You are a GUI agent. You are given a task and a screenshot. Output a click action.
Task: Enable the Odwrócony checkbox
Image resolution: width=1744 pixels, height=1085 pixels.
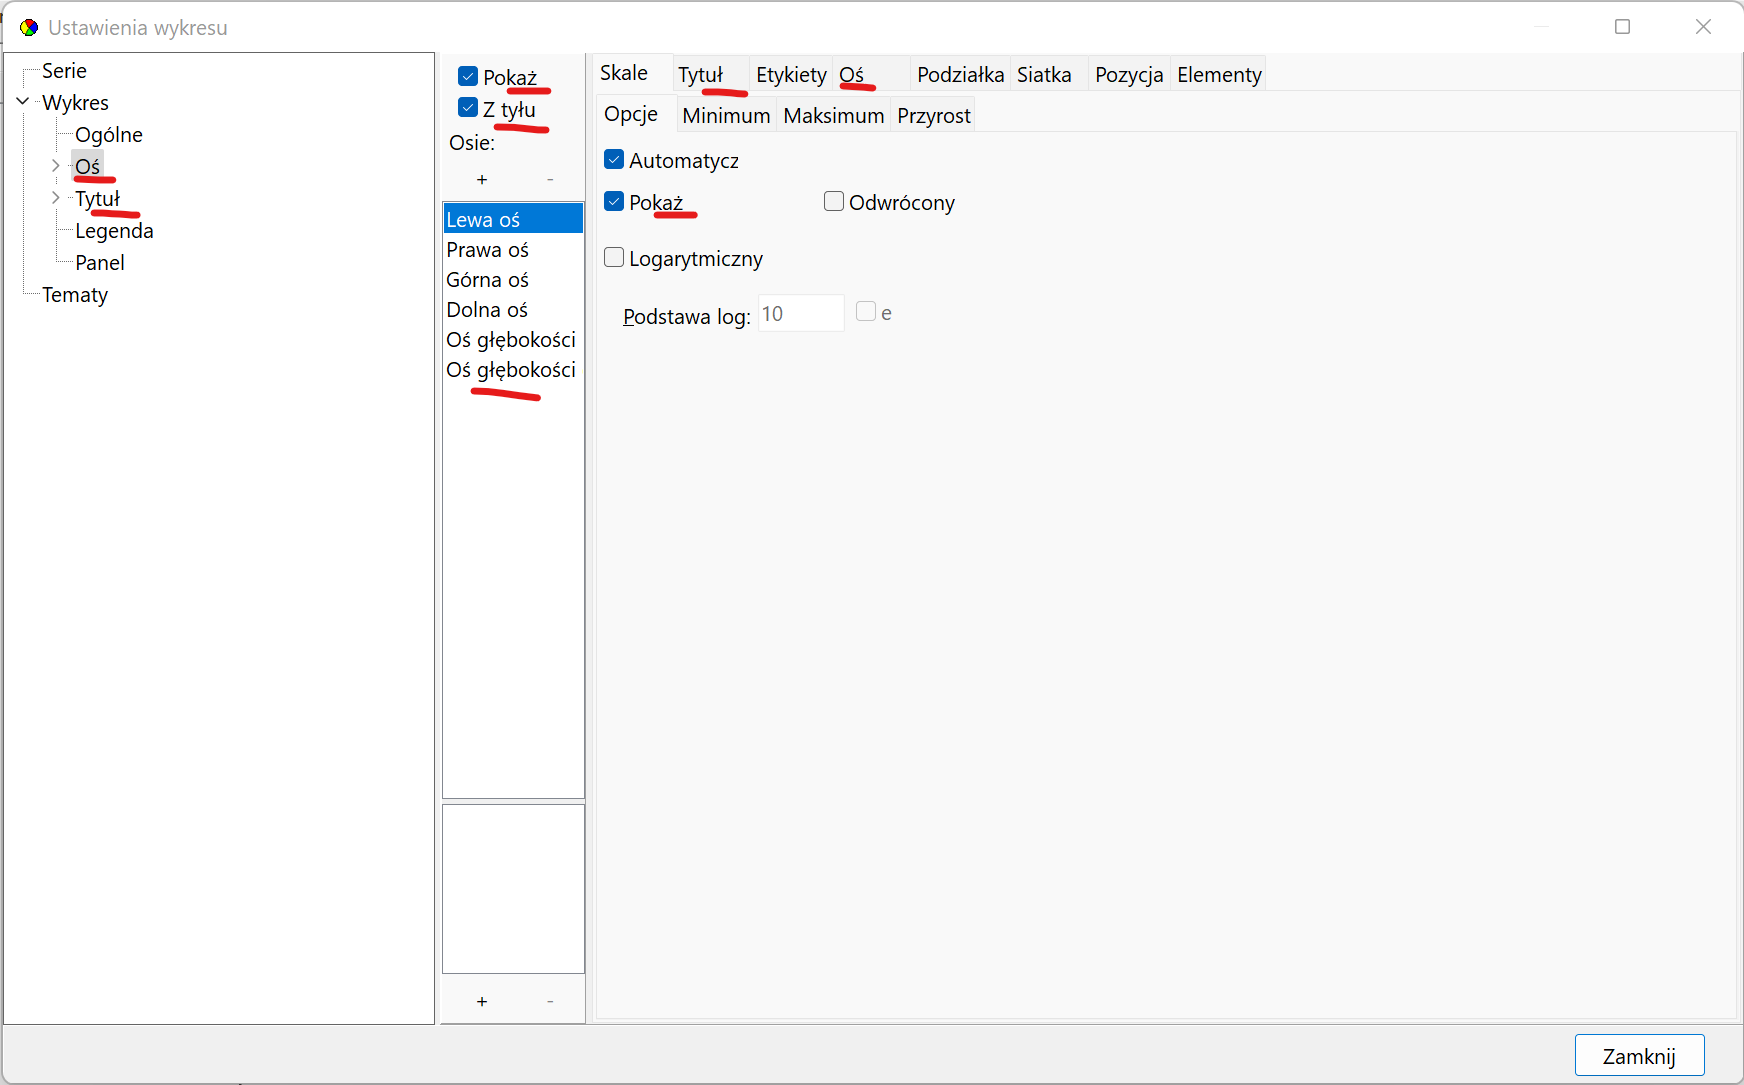click(834, 201)
